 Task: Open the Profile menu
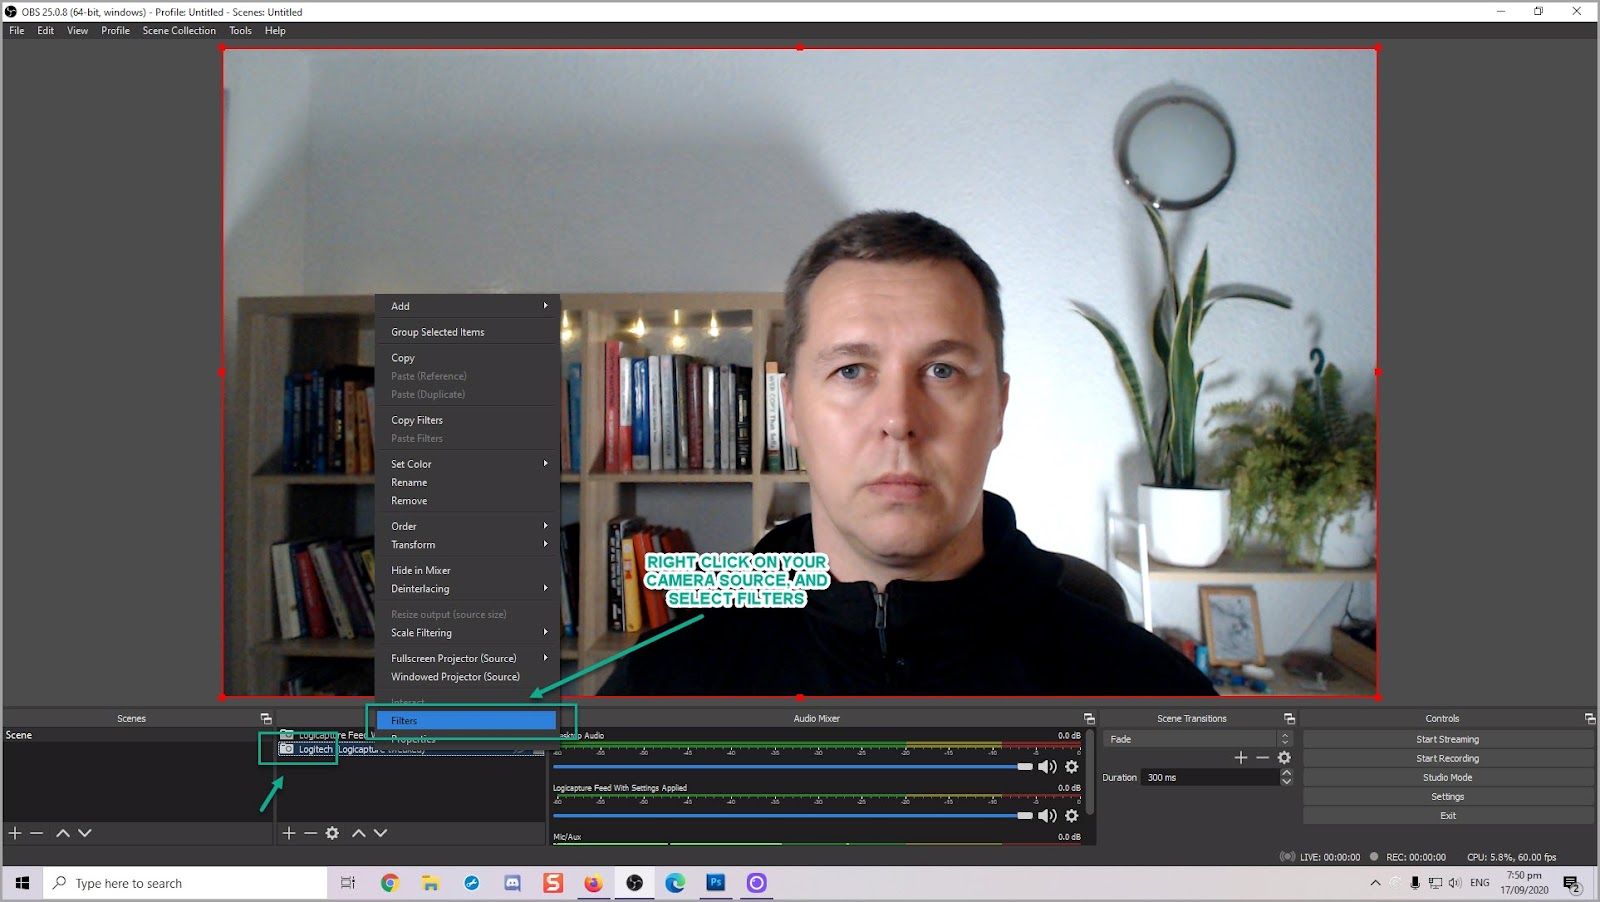tap(115, 31)
